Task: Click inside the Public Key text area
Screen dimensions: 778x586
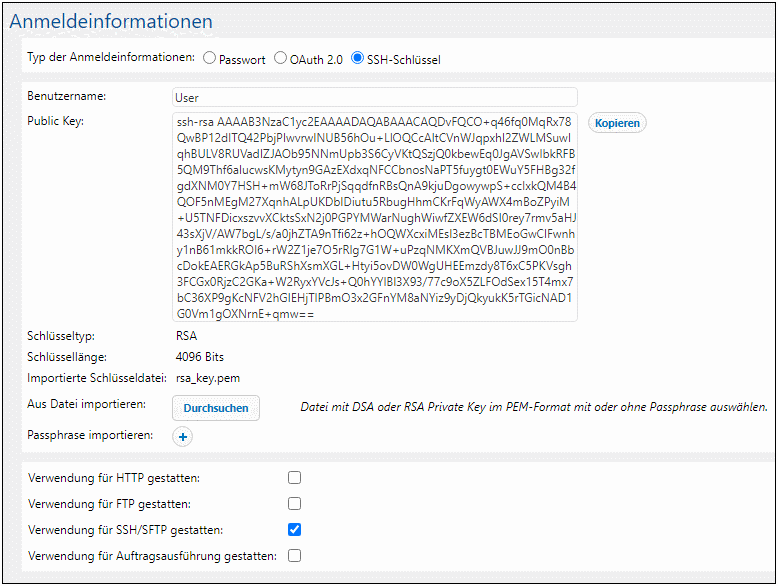Action: pyautogui.click(x=374, y=217)
